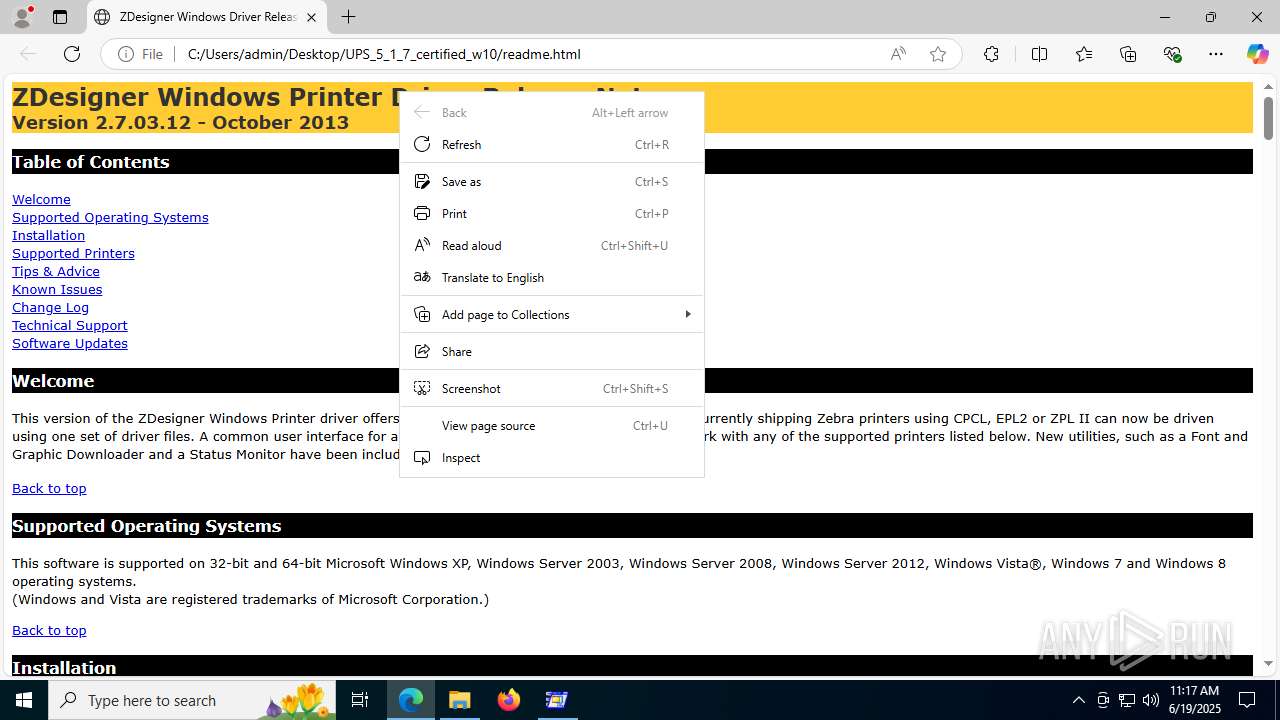Open the tab actions menu icon
Viewport: 1280px width, 720px height.
[60, 17]
